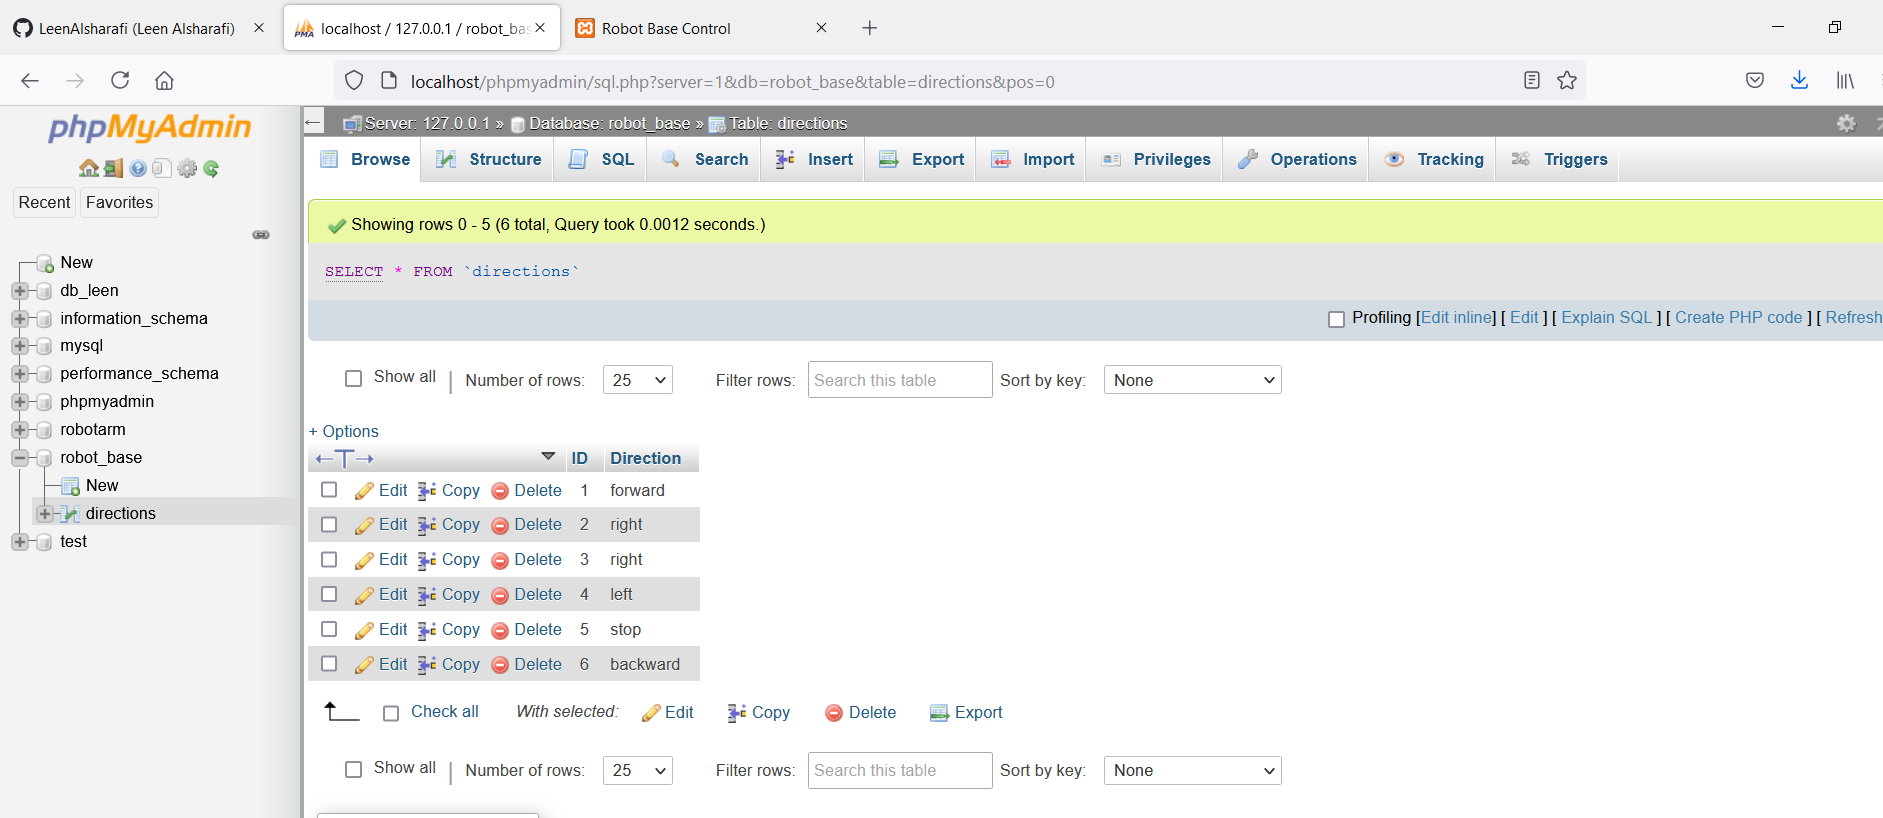Screen dimensions: 1883x818
Task: Select checkbox for the 'stop' row
Action: 329,629
